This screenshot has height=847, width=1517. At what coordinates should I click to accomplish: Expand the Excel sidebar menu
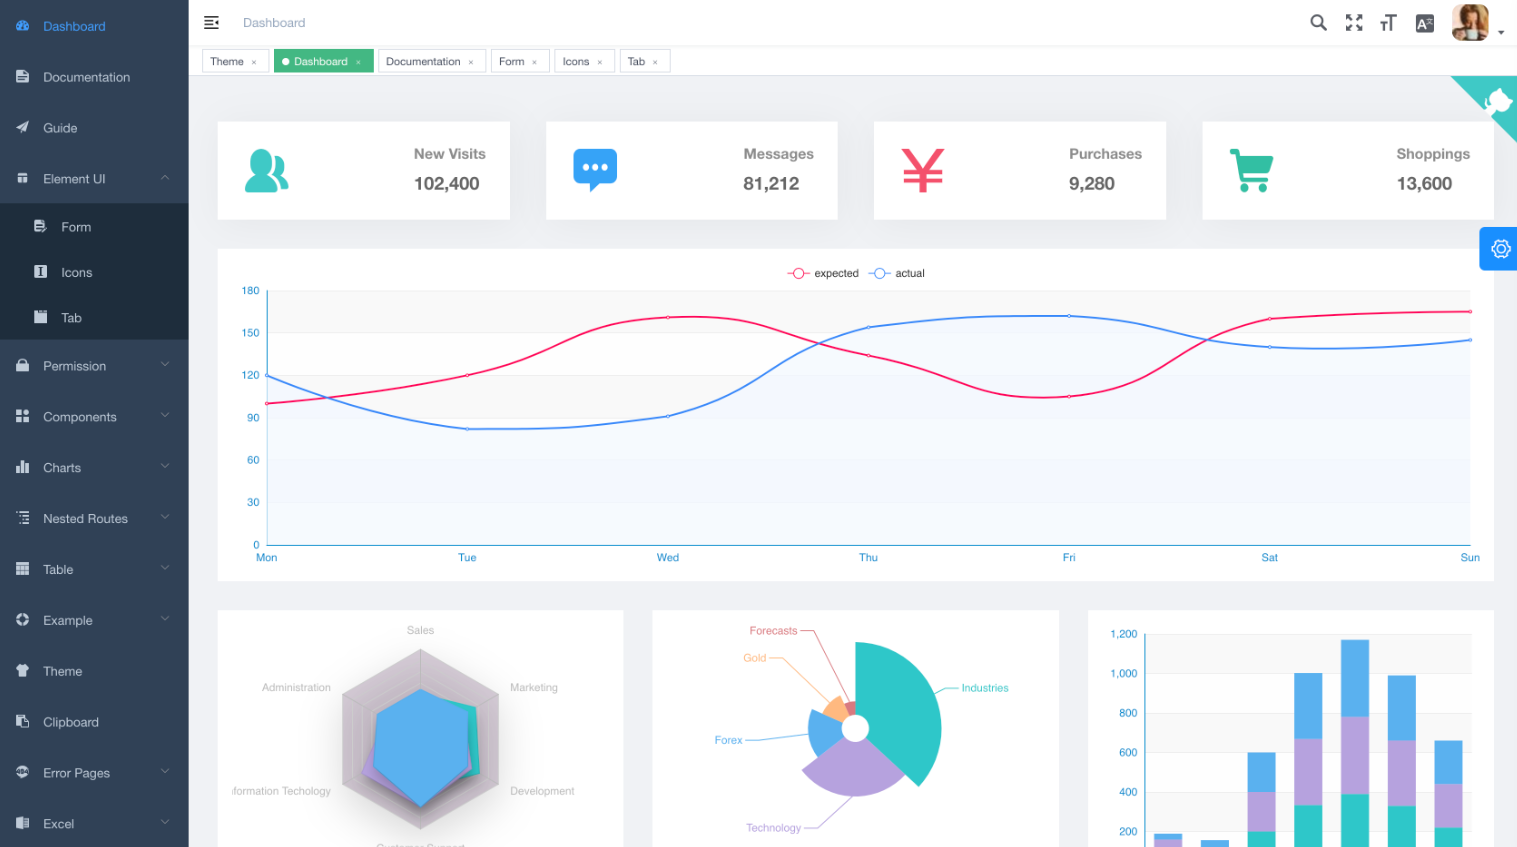coord(94,823)
